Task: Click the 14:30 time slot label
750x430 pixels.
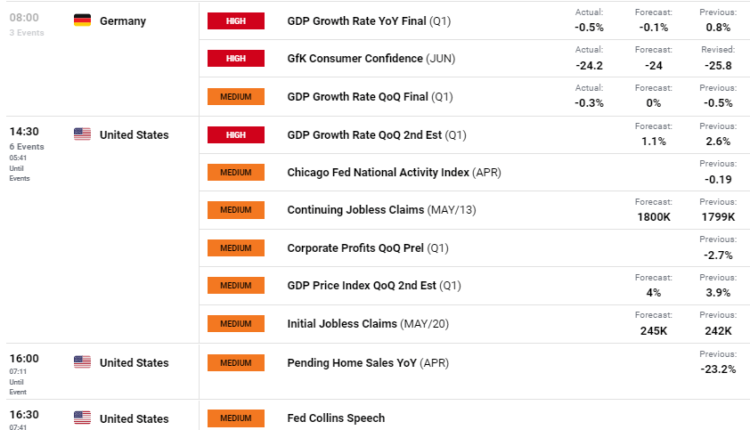Action: (24, 133)
